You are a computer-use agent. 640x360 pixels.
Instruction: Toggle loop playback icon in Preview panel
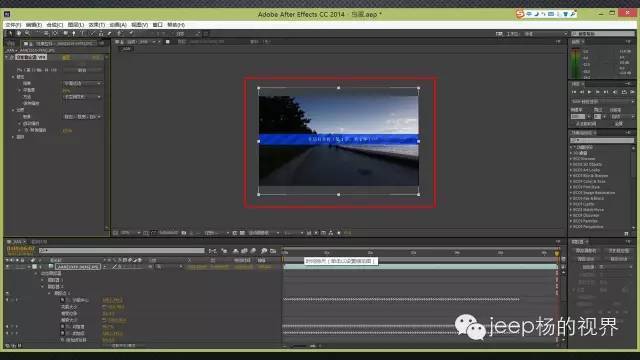(x=624, y=92)
